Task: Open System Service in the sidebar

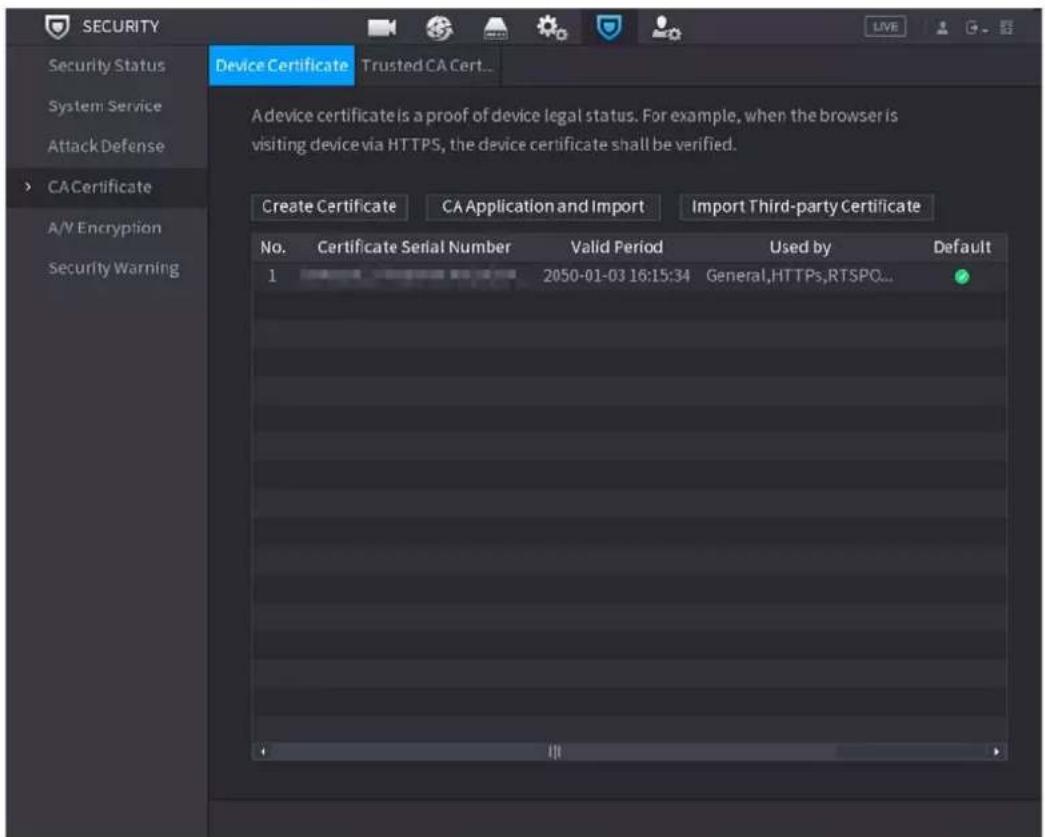Action: pos(105,106)
